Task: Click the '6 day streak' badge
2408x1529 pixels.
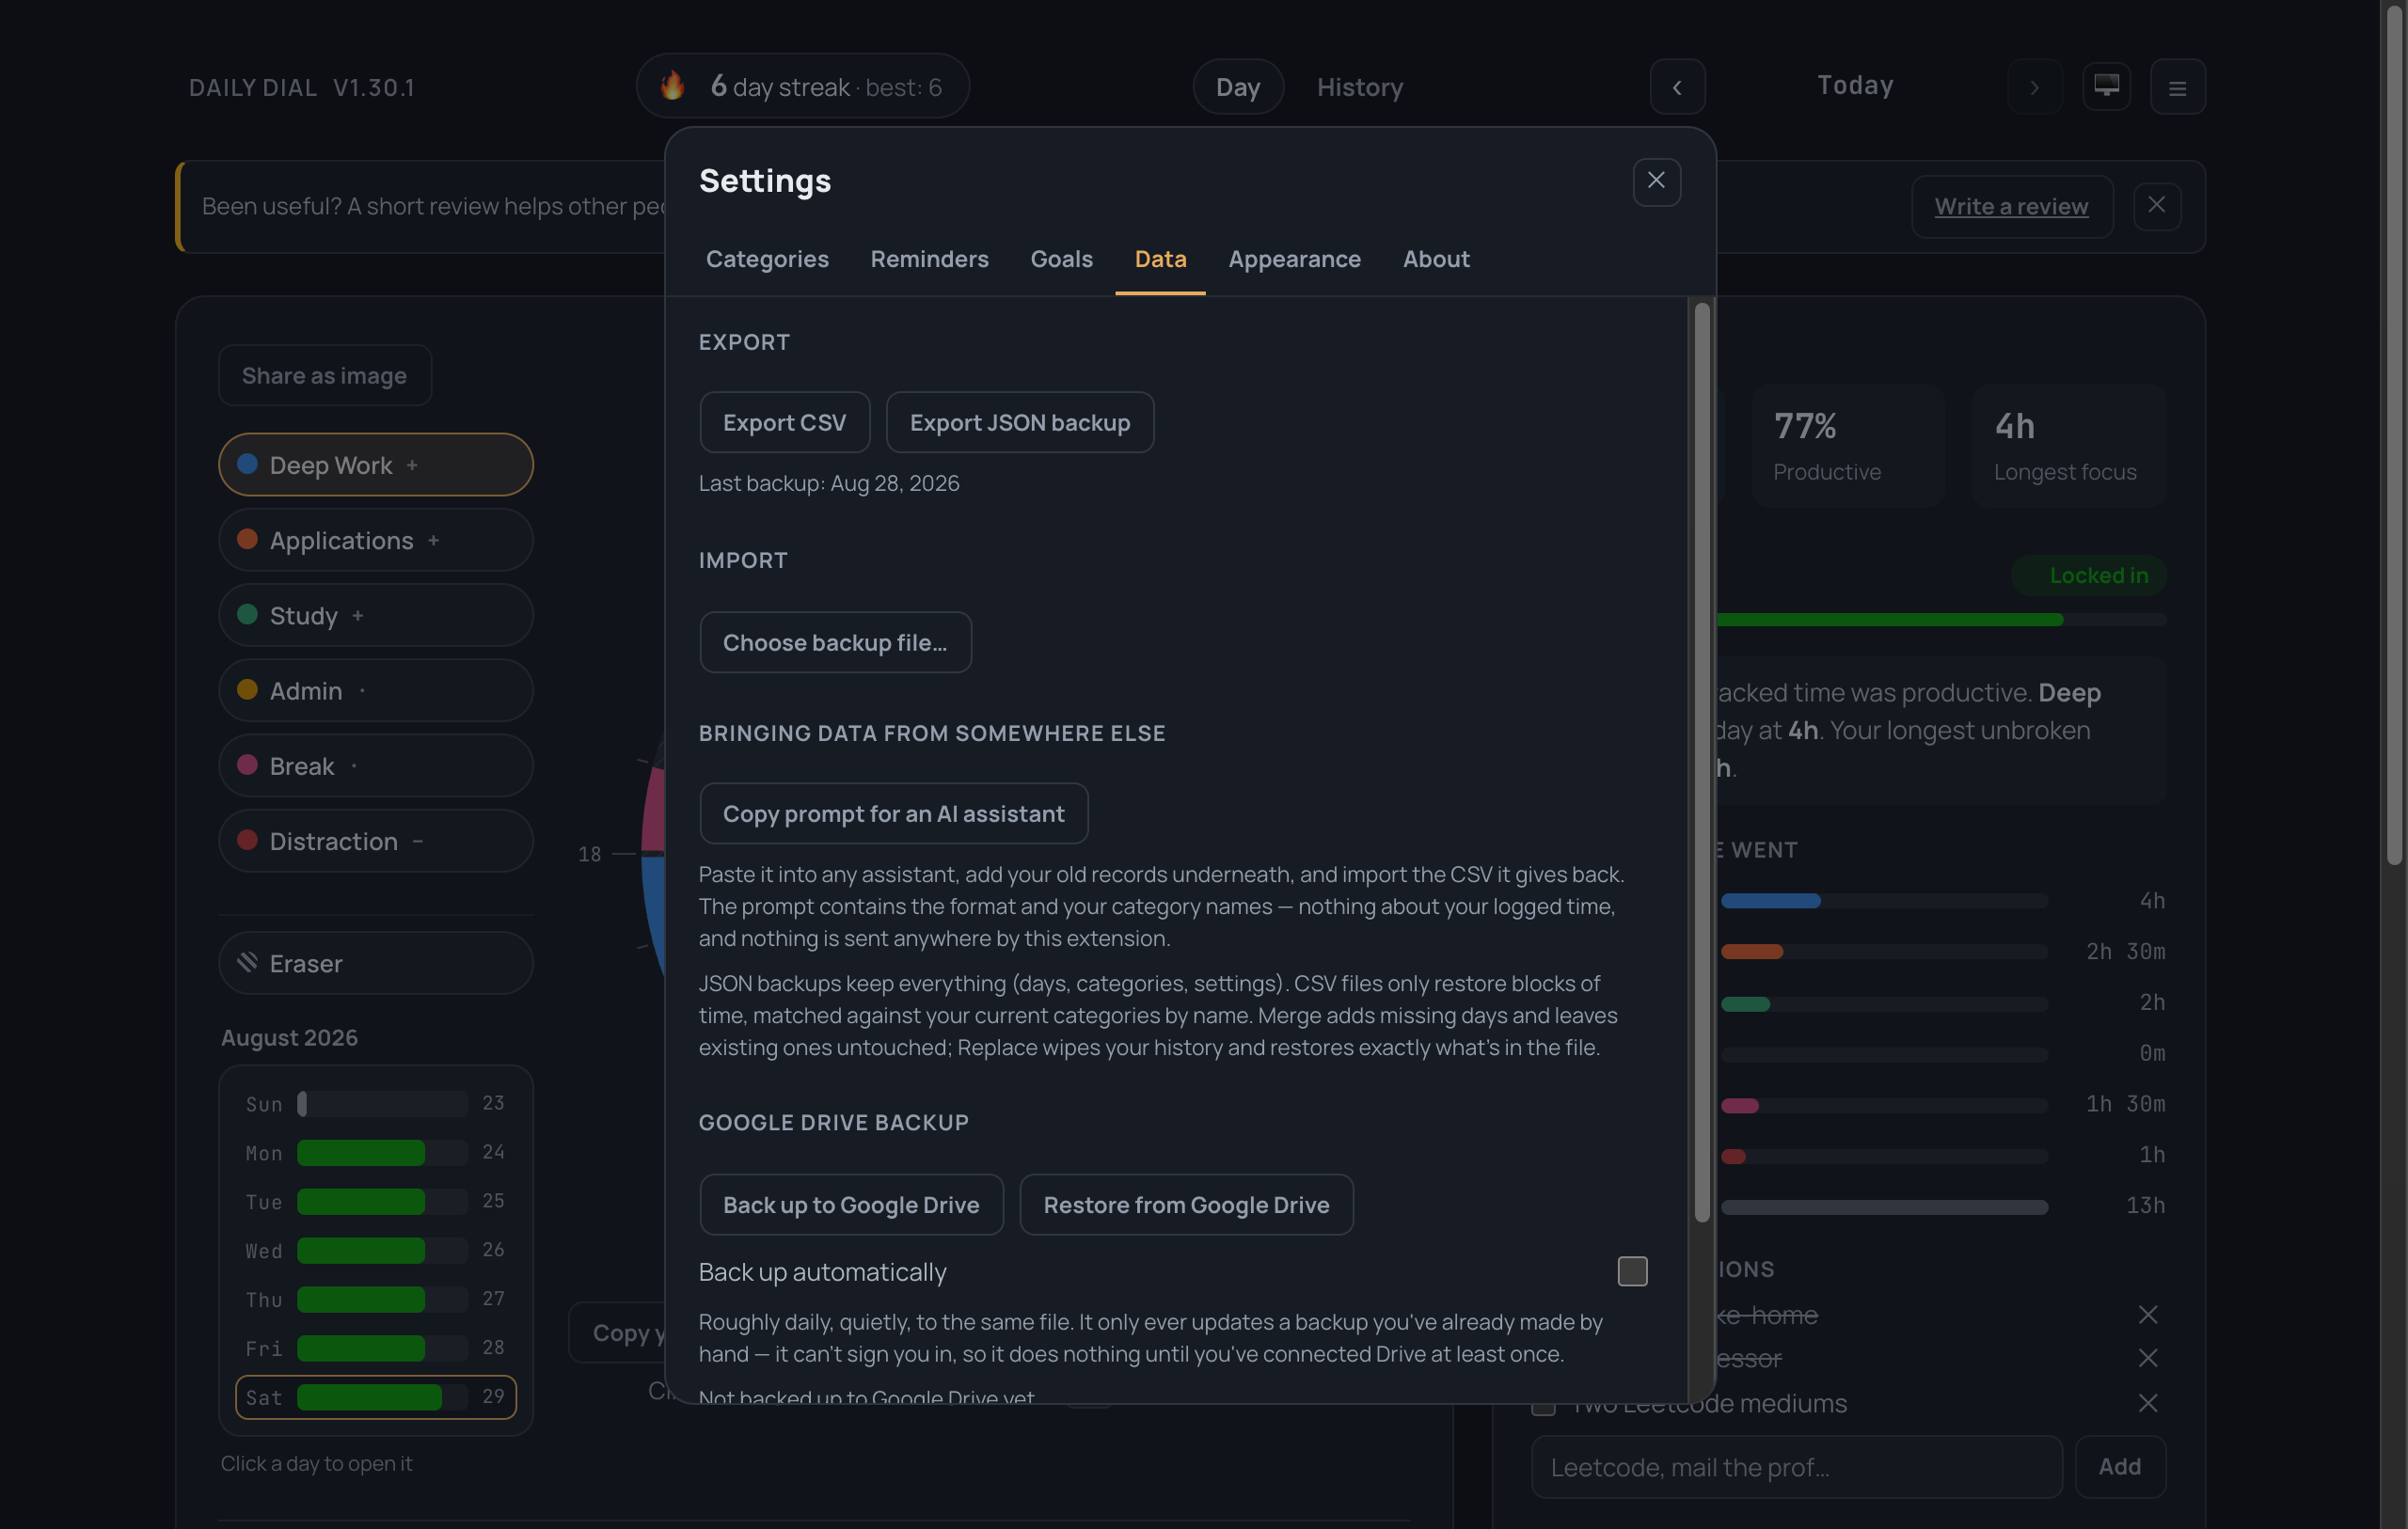Action: (802, 86)
